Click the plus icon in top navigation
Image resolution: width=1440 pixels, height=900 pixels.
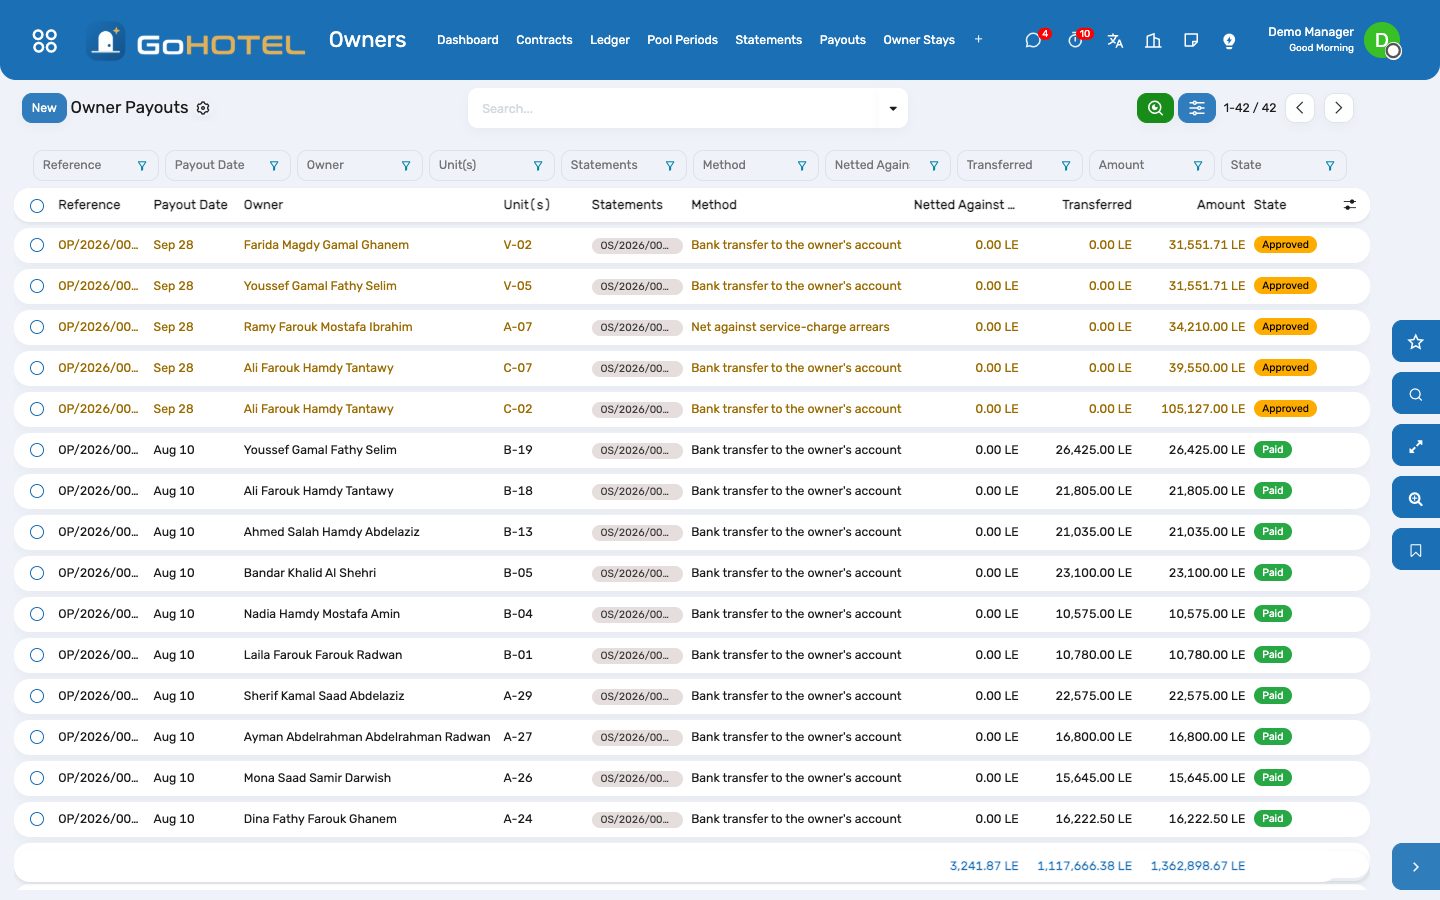(x=978, y=40)
